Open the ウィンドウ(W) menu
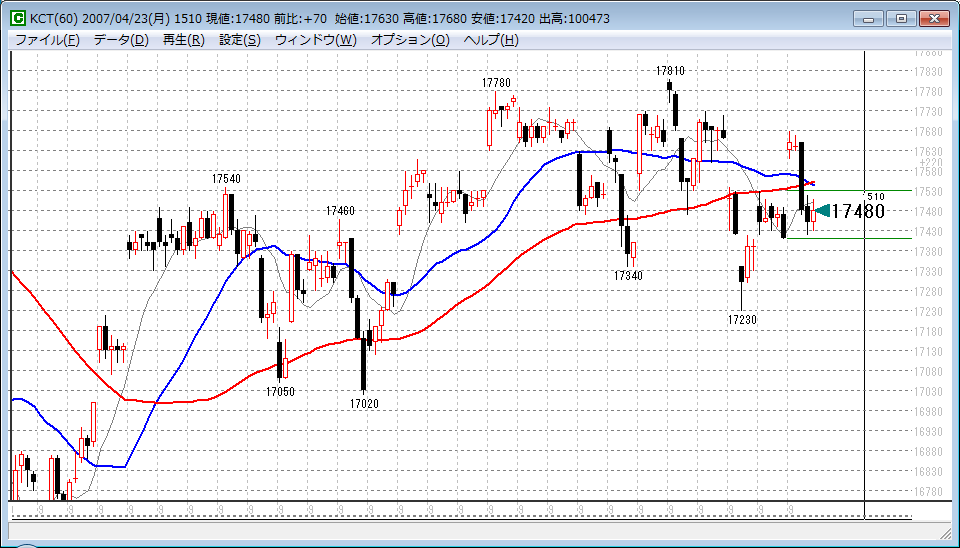This screenshot has width=960, height=548. pos(315,40)
